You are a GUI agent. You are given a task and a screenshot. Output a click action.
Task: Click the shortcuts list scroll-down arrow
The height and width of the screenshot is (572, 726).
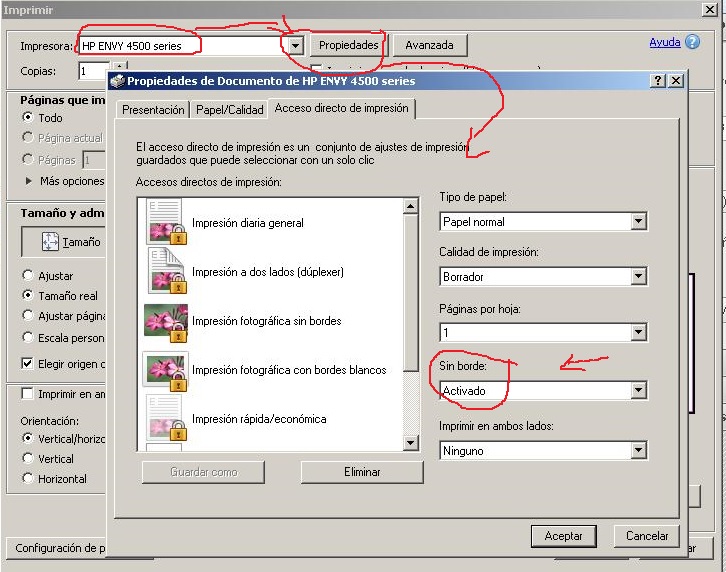coord(410,443)
